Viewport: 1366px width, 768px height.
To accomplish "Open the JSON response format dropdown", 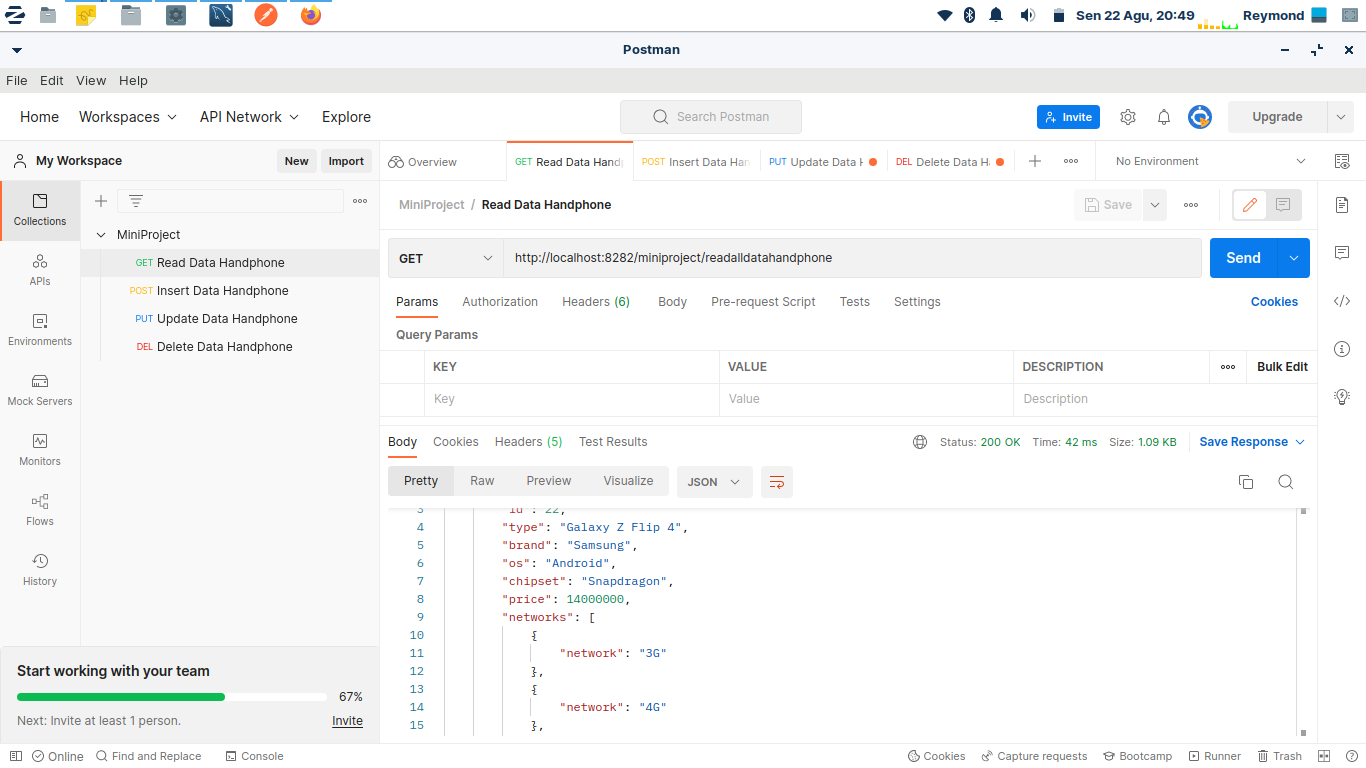I will 714,481.
